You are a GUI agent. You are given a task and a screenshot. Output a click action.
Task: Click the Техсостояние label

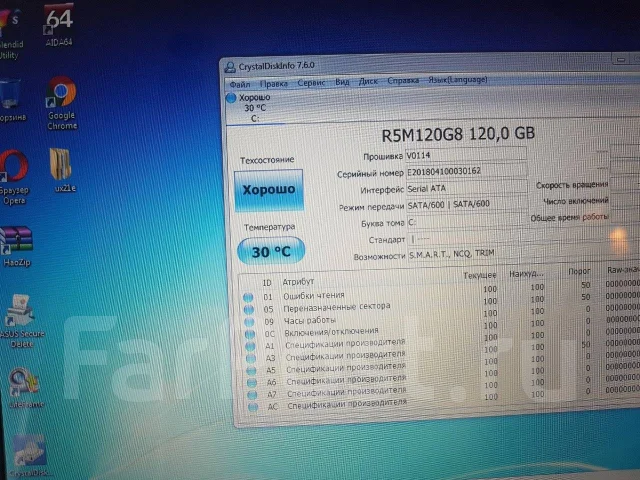(267, 160)
